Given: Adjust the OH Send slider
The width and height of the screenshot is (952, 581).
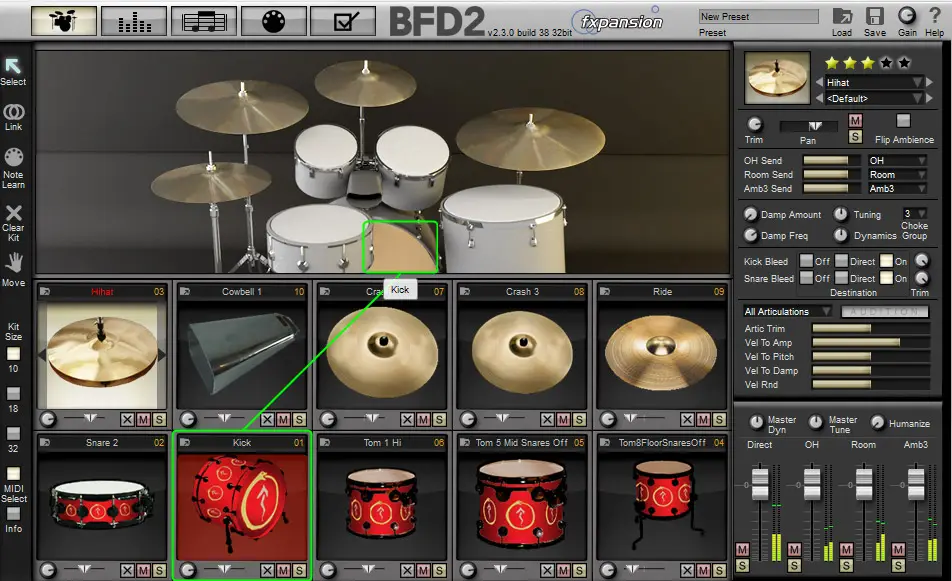Looking at the screenshot, I should [831, 160].
